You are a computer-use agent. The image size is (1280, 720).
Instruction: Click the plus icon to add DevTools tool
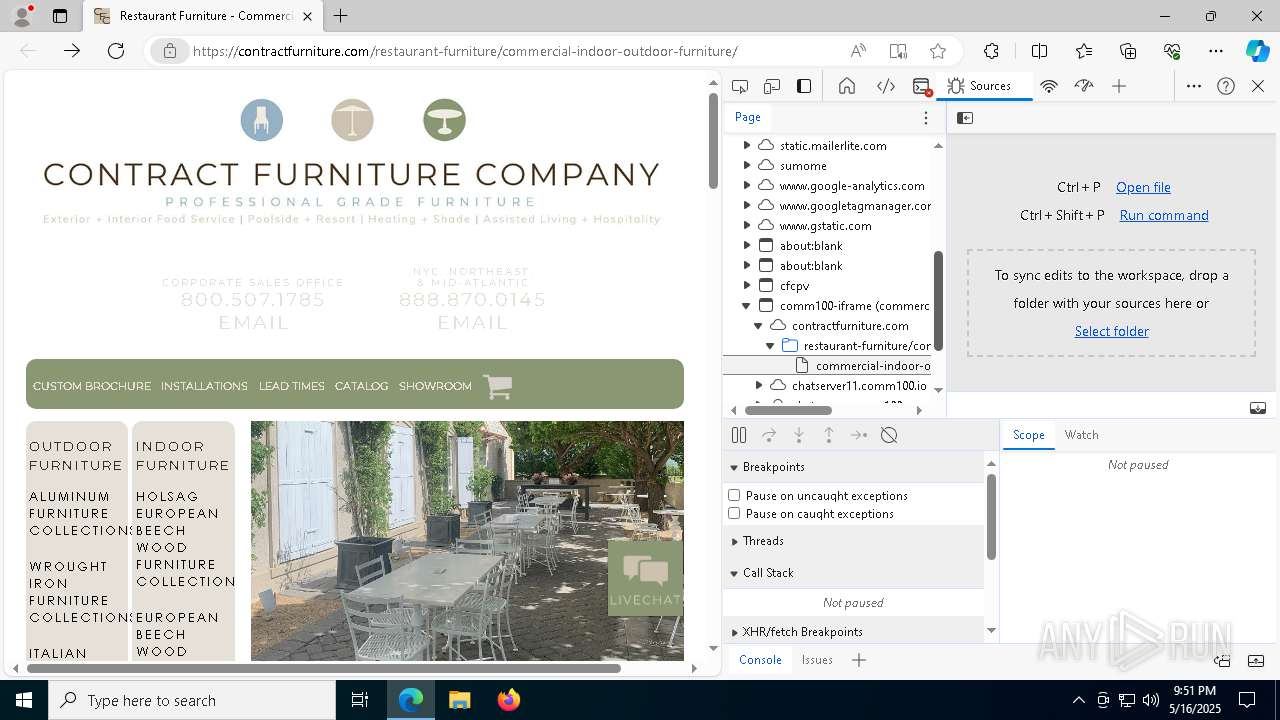coord(1119,86)
